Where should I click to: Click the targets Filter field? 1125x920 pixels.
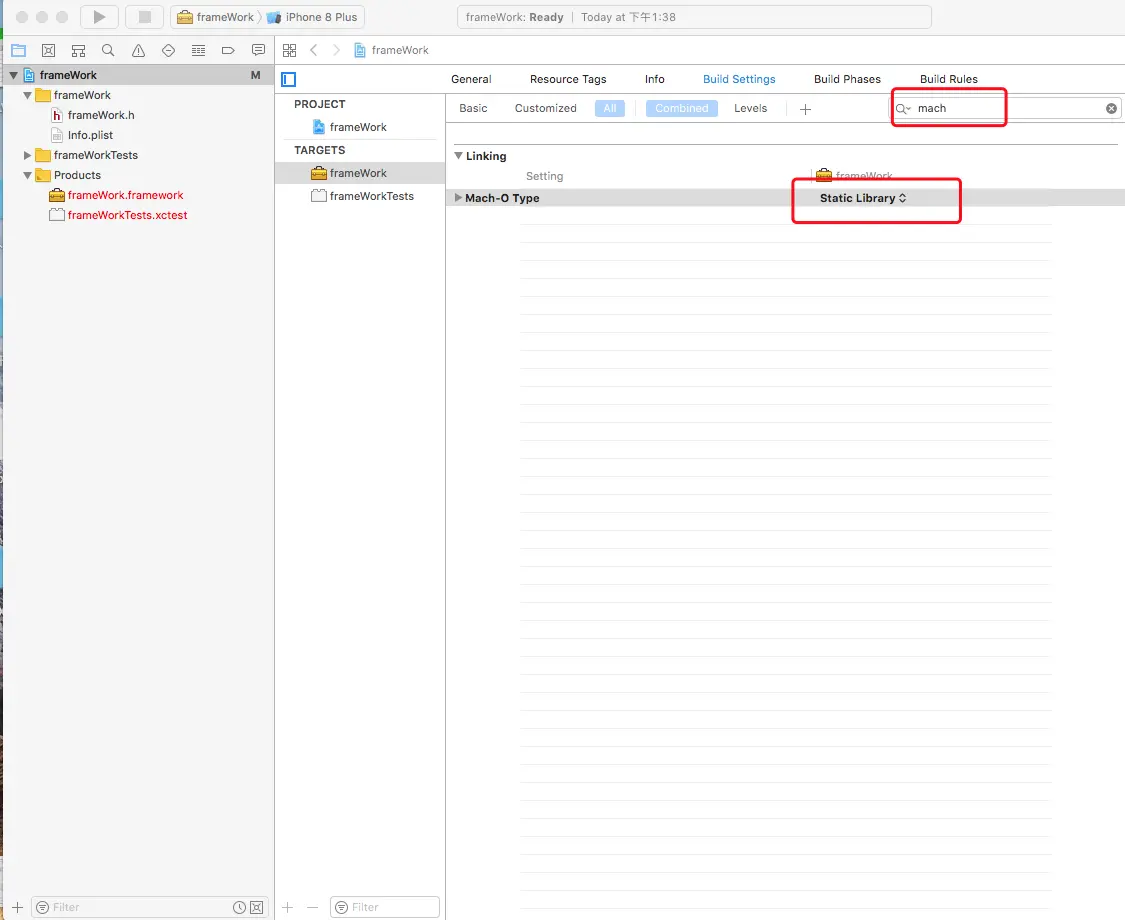(385, 907)
